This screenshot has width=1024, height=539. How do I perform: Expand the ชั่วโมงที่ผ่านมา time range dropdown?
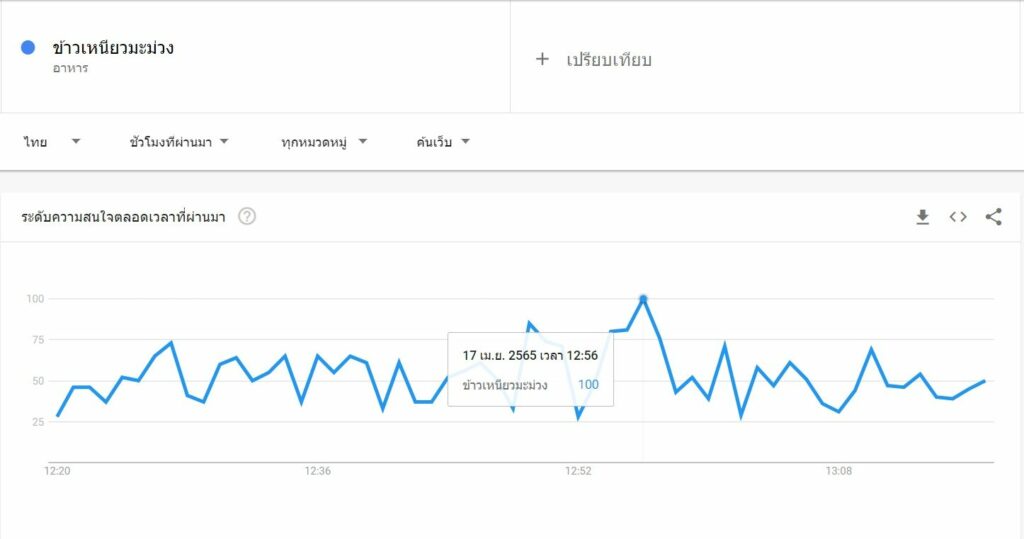[x=179, y=142]
